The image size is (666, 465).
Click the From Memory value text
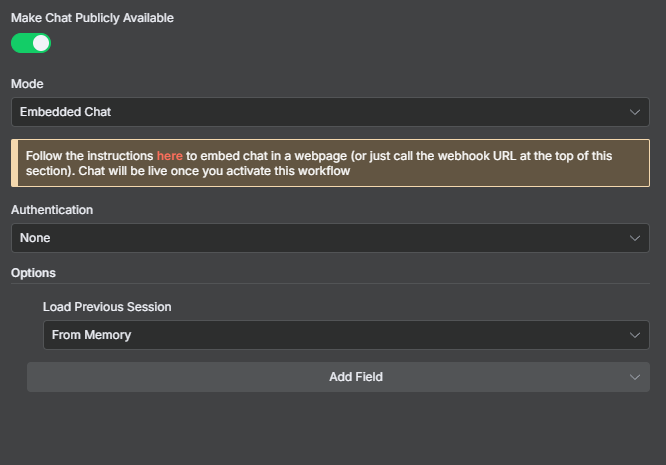click(x=91, y=335)
